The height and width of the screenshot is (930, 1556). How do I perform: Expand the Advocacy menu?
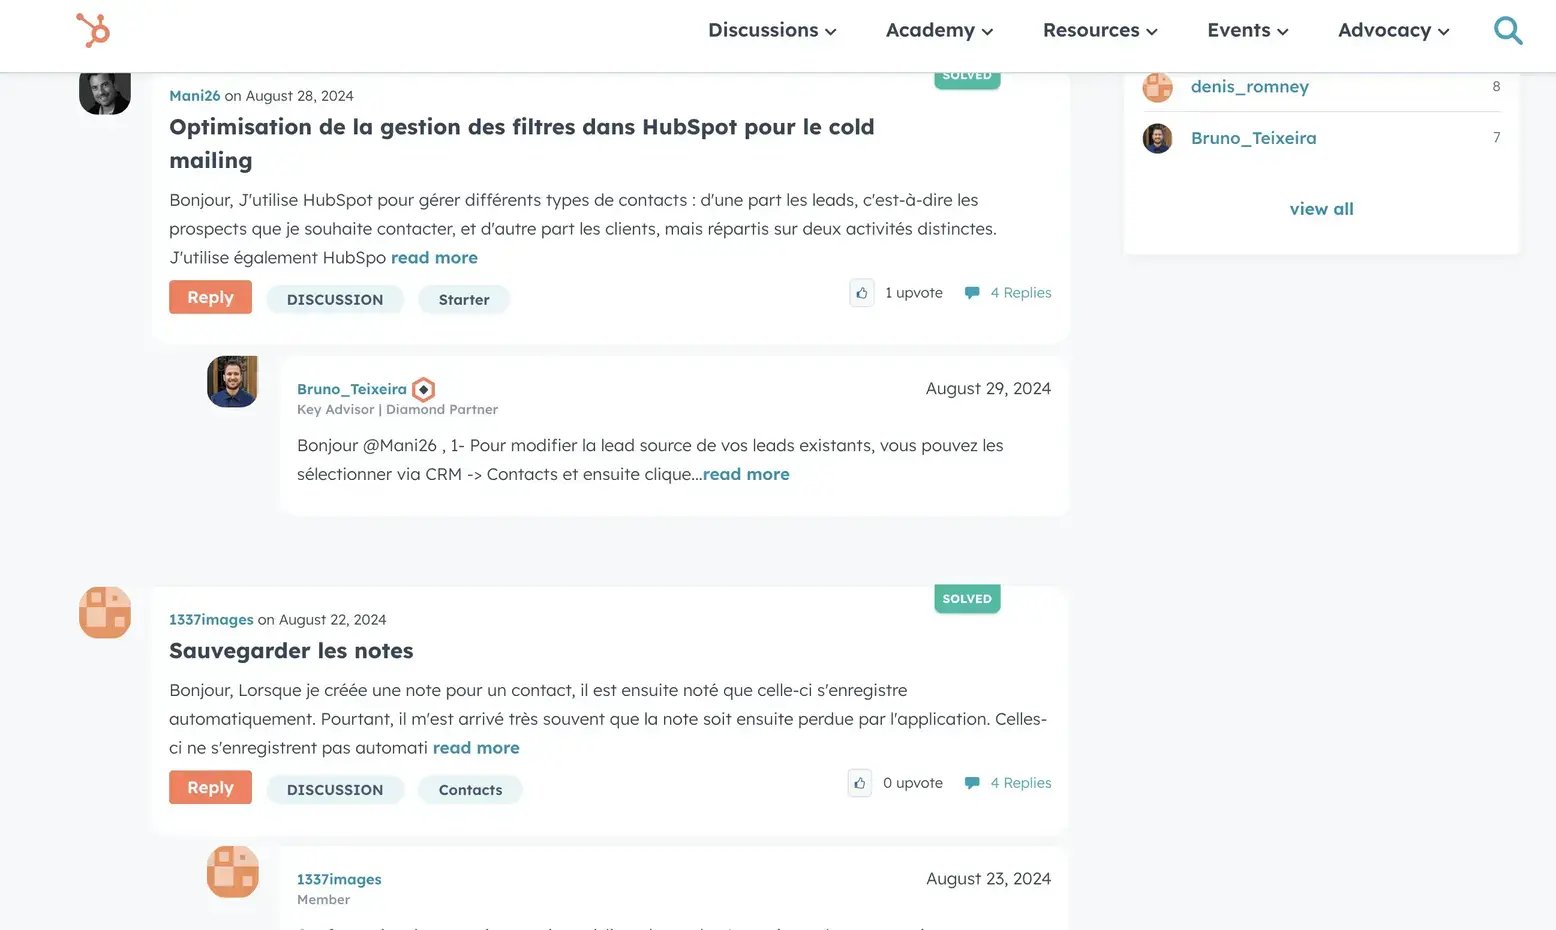(x=1394, y=30)
